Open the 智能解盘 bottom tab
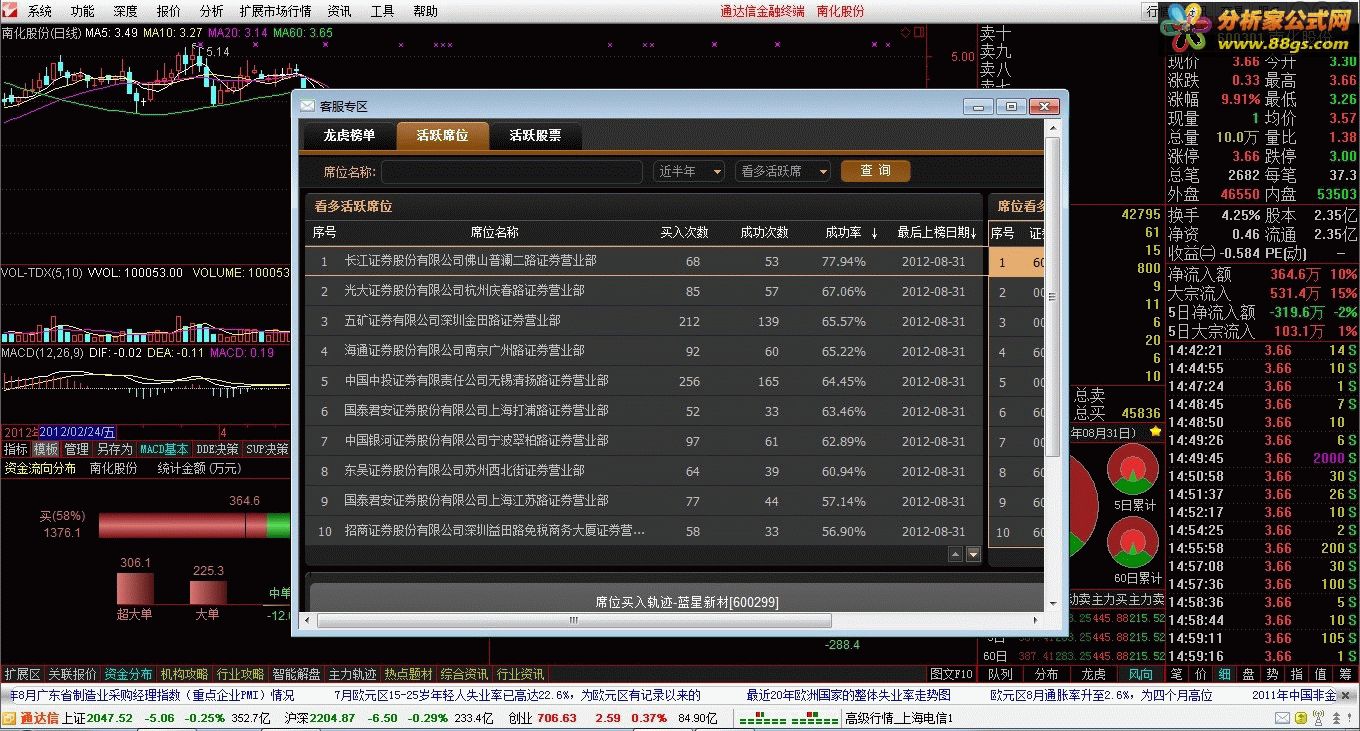This screenshot has width=1360, height=731. [x=297, y=674]
